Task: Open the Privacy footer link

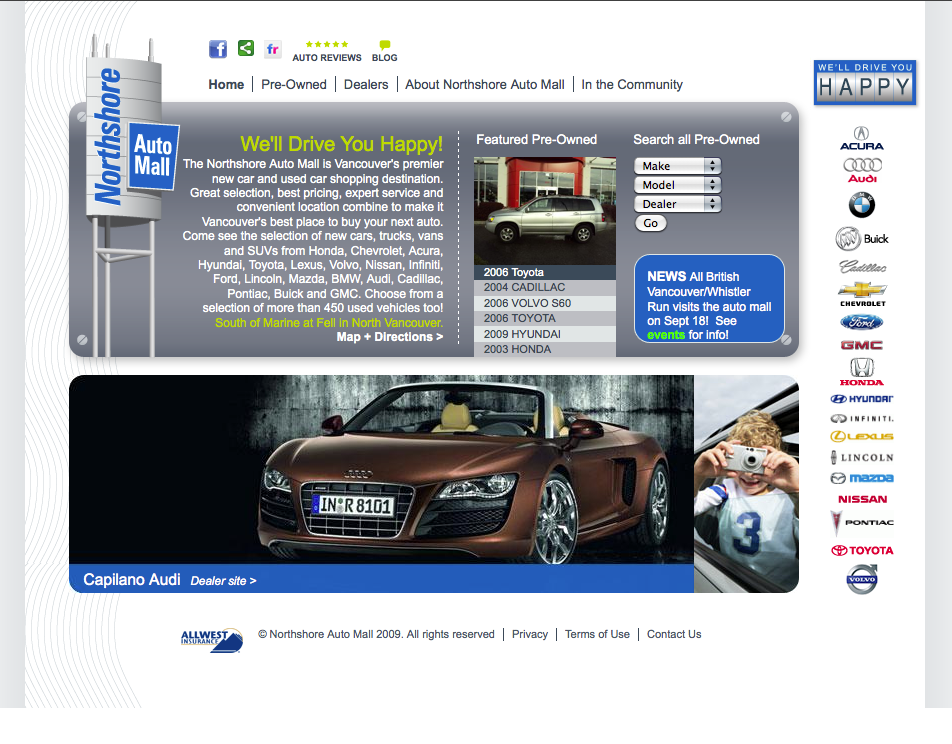Action: [529, 634]
